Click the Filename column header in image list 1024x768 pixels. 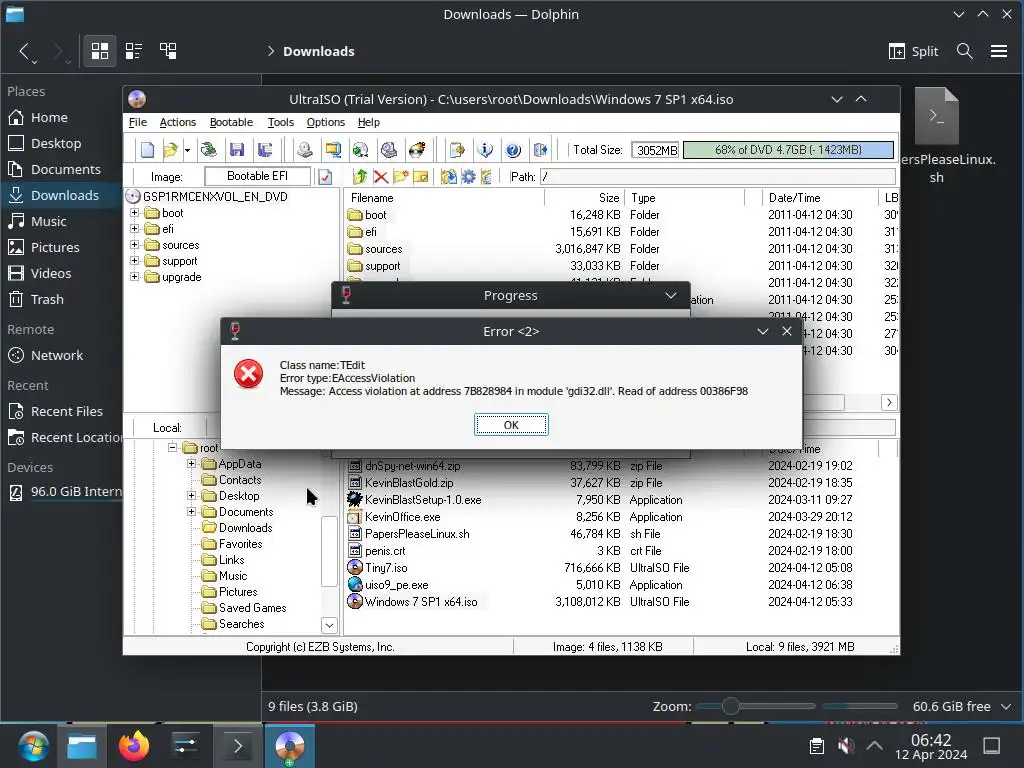pos(443,198)
